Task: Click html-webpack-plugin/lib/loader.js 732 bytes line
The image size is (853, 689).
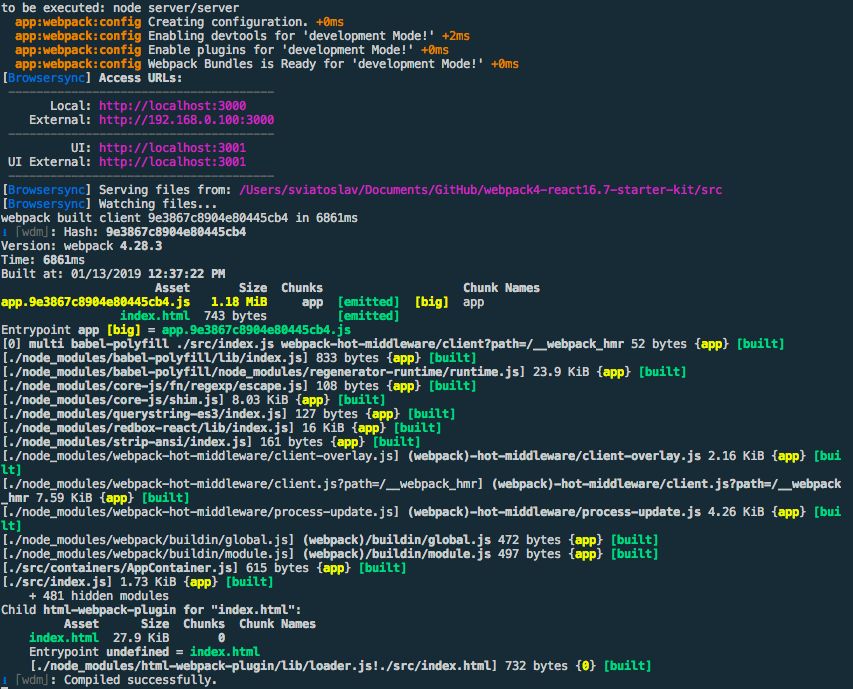Action: pos(341,666)
